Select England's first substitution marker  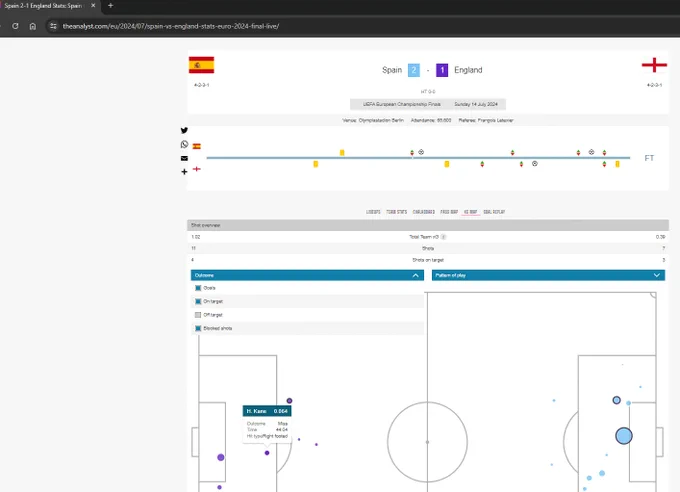482,164
